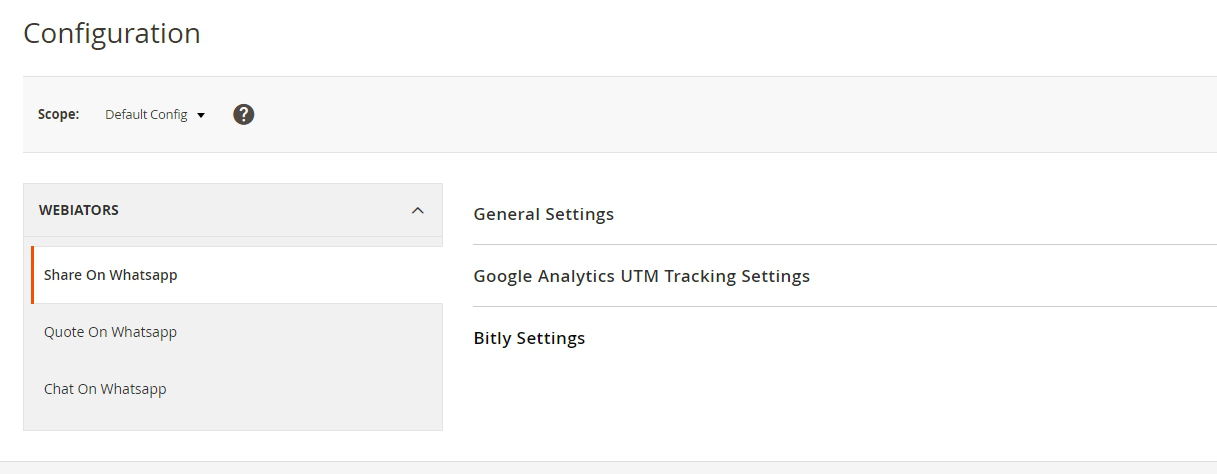Viewport: 1217px width, 474px height.
Task: Expand Google Analytics UTM Tracking Settings
Action: click(x=641, y=276)
